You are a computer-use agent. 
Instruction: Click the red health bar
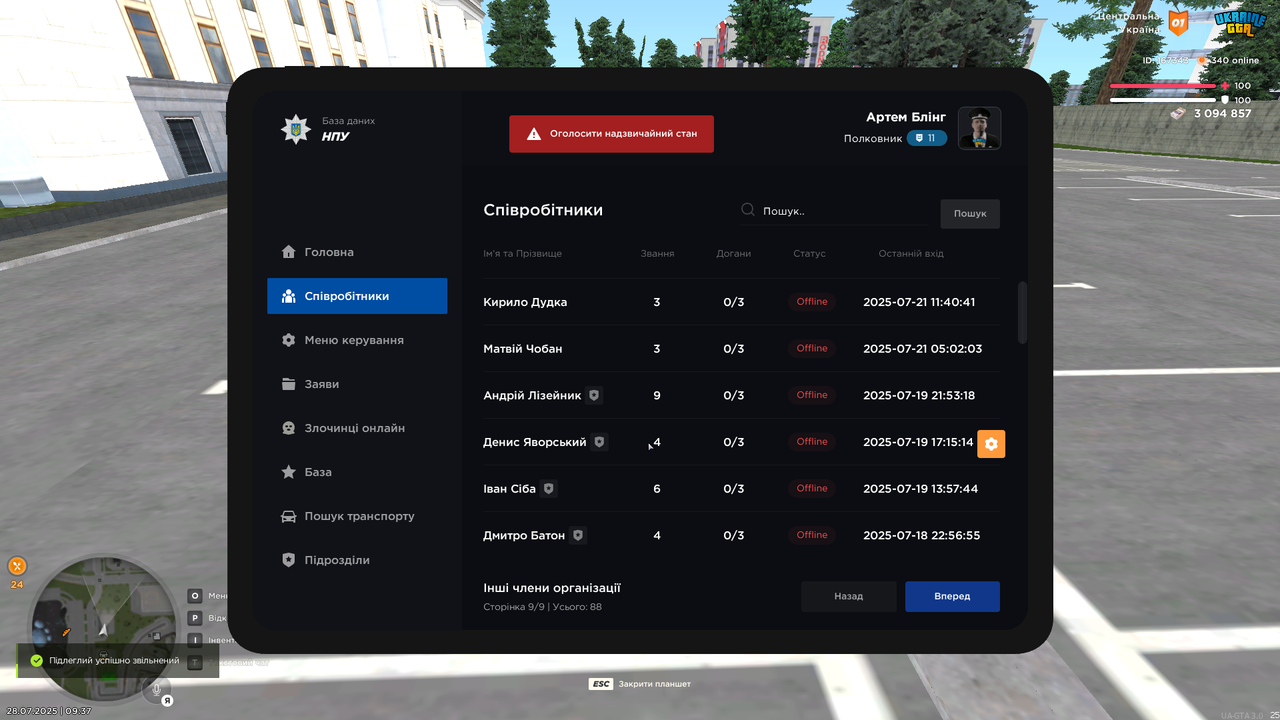pyautogui.click(x=1163, y=86)
